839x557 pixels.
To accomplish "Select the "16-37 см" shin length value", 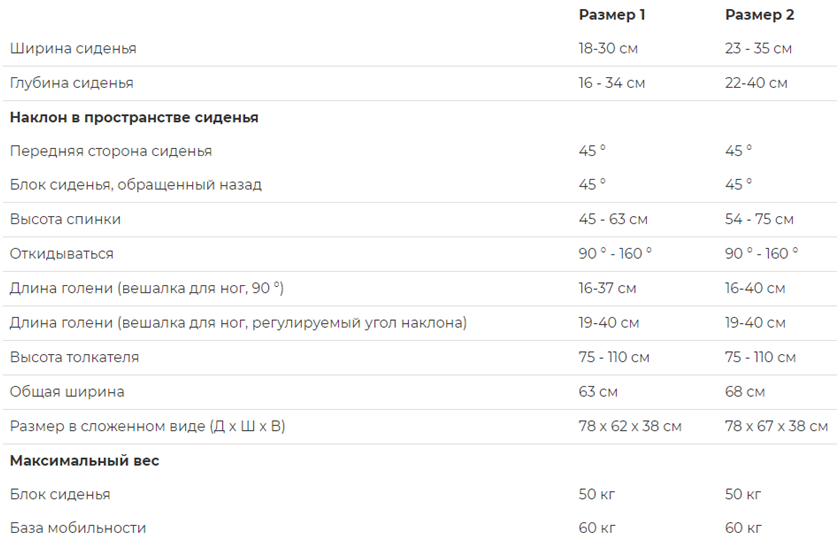I will 607,289.
